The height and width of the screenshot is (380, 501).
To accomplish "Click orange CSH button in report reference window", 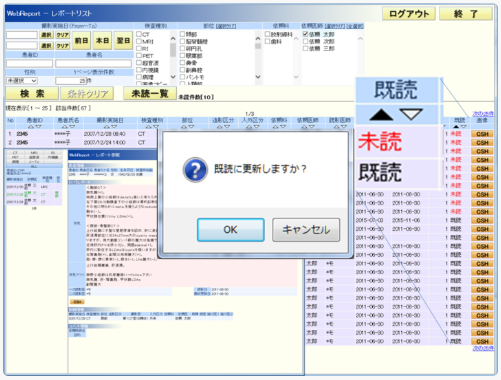I will [77, 302].
